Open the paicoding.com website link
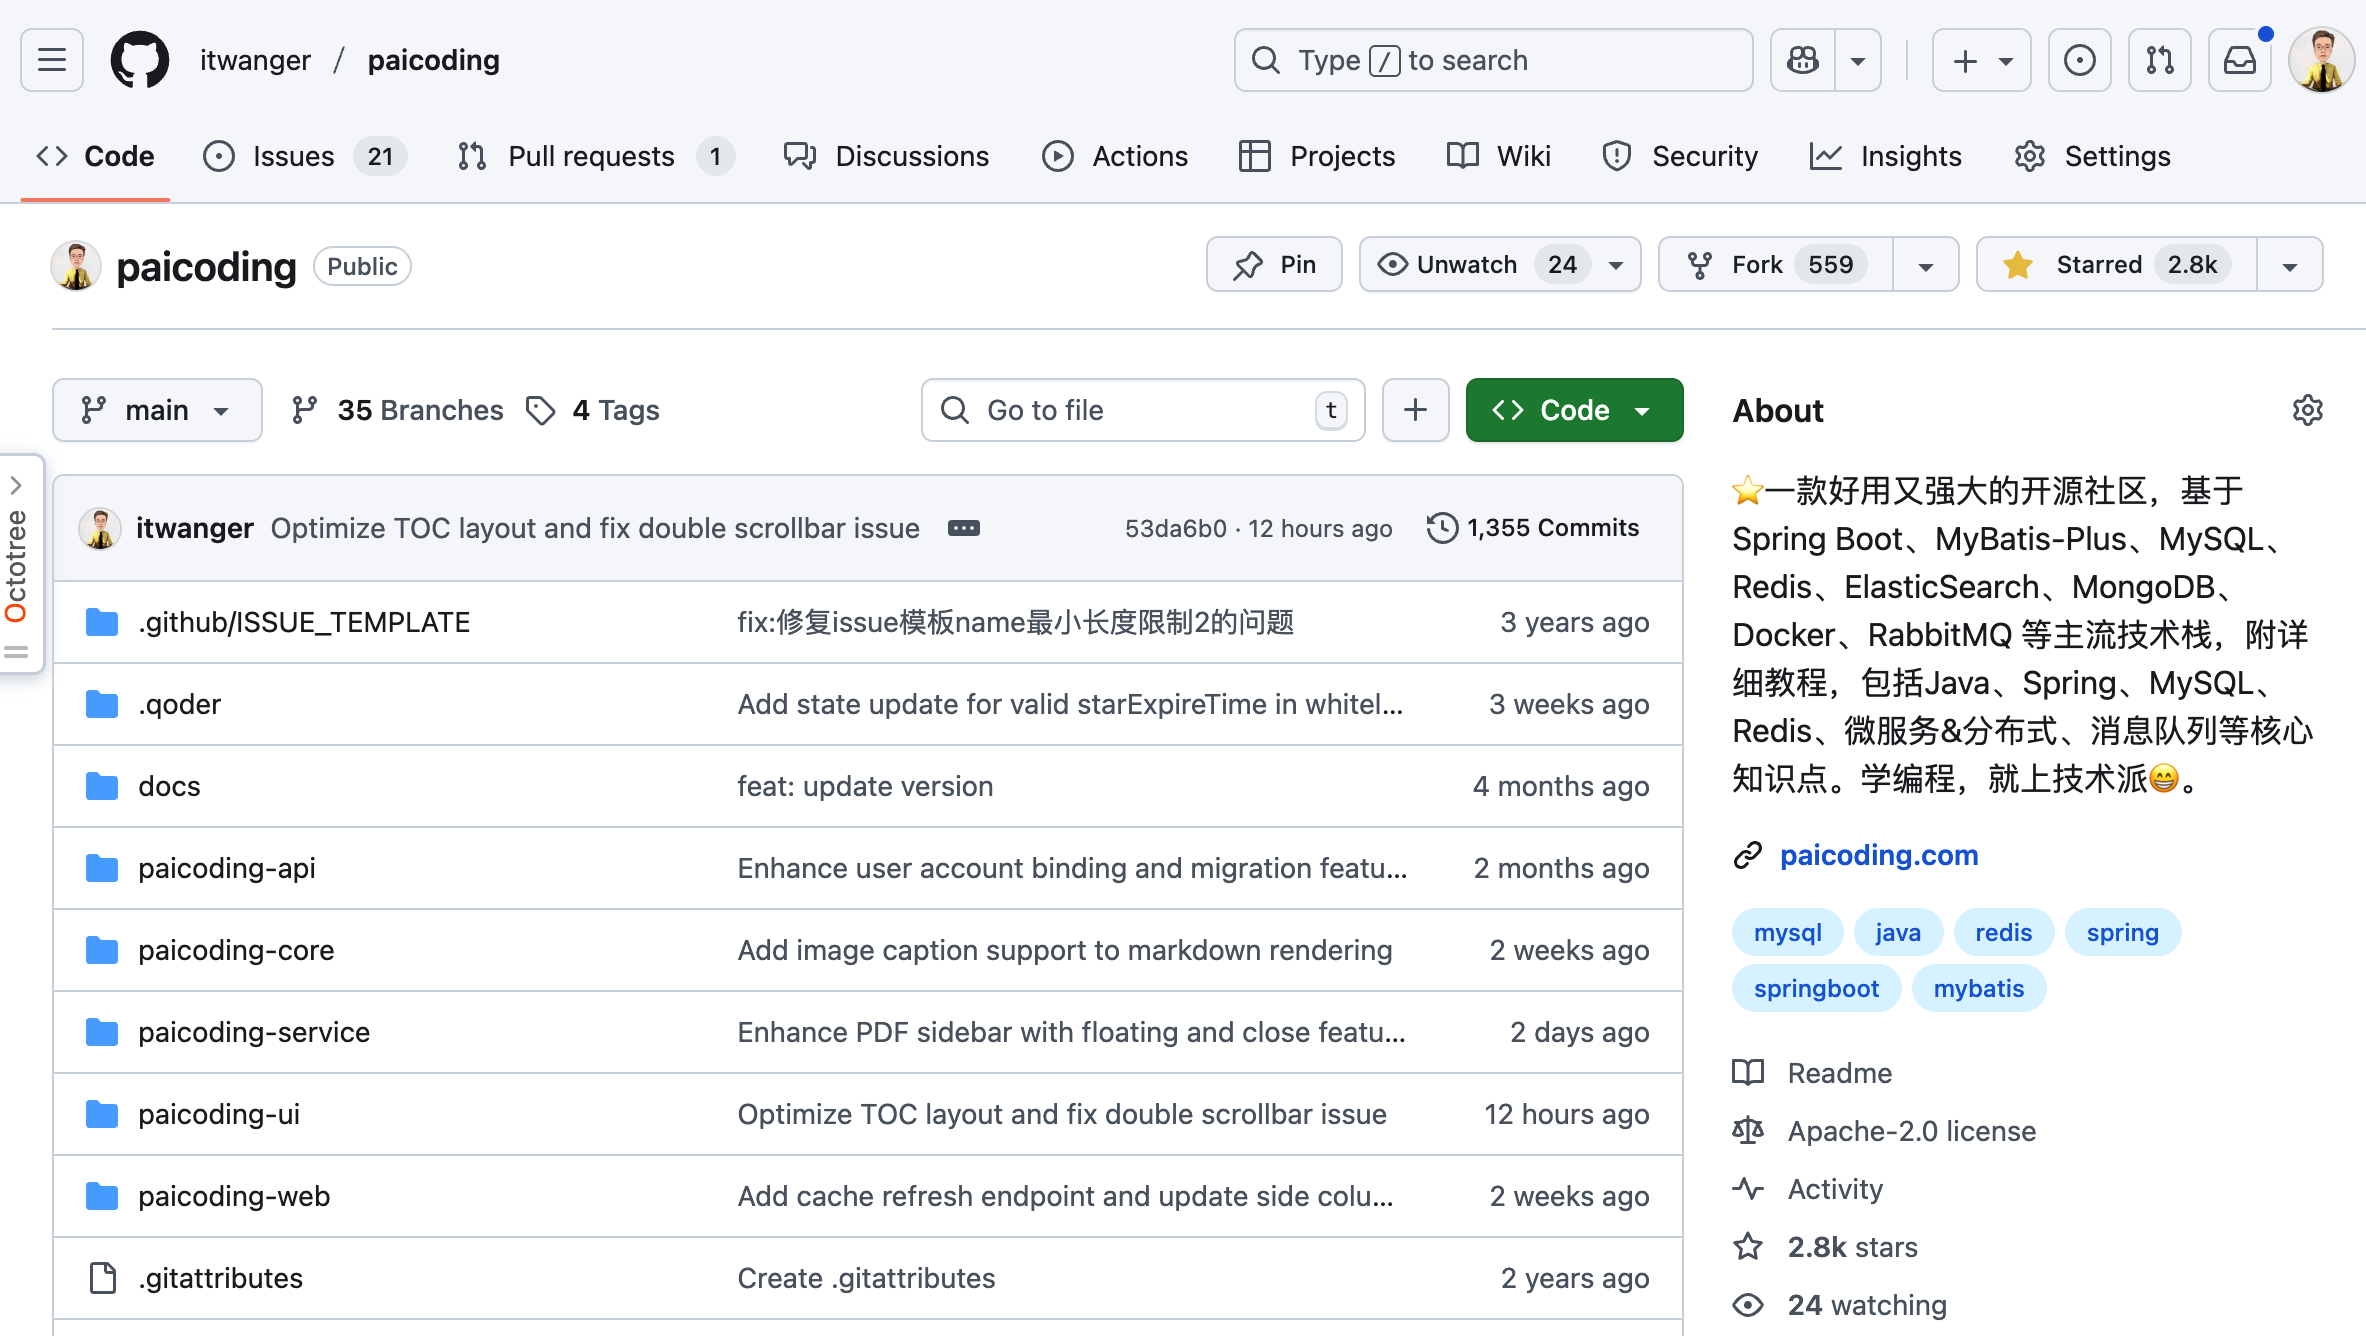Viewport: 2366px width, 1336px height. pyautogui.click(x=1878, y=855)
